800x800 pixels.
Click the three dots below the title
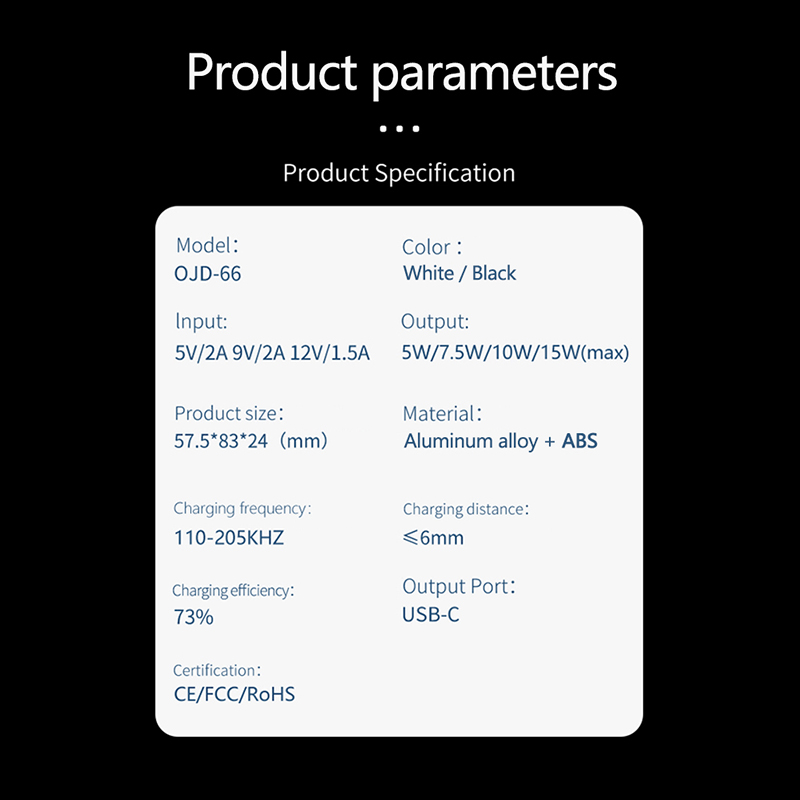(399, 129)
